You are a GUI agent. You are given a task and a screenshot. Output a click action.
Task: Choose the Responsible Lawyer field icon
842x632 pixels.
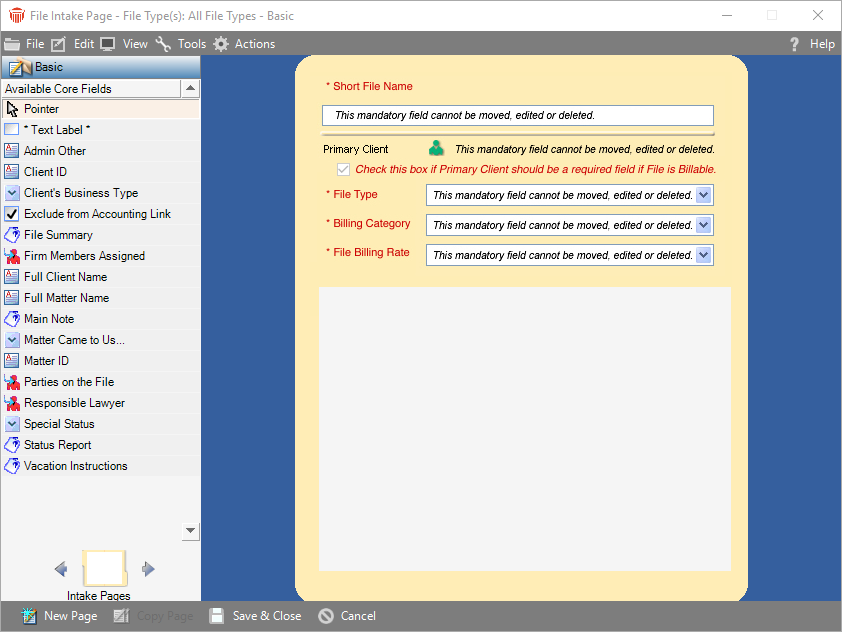(x=12, y=403)
